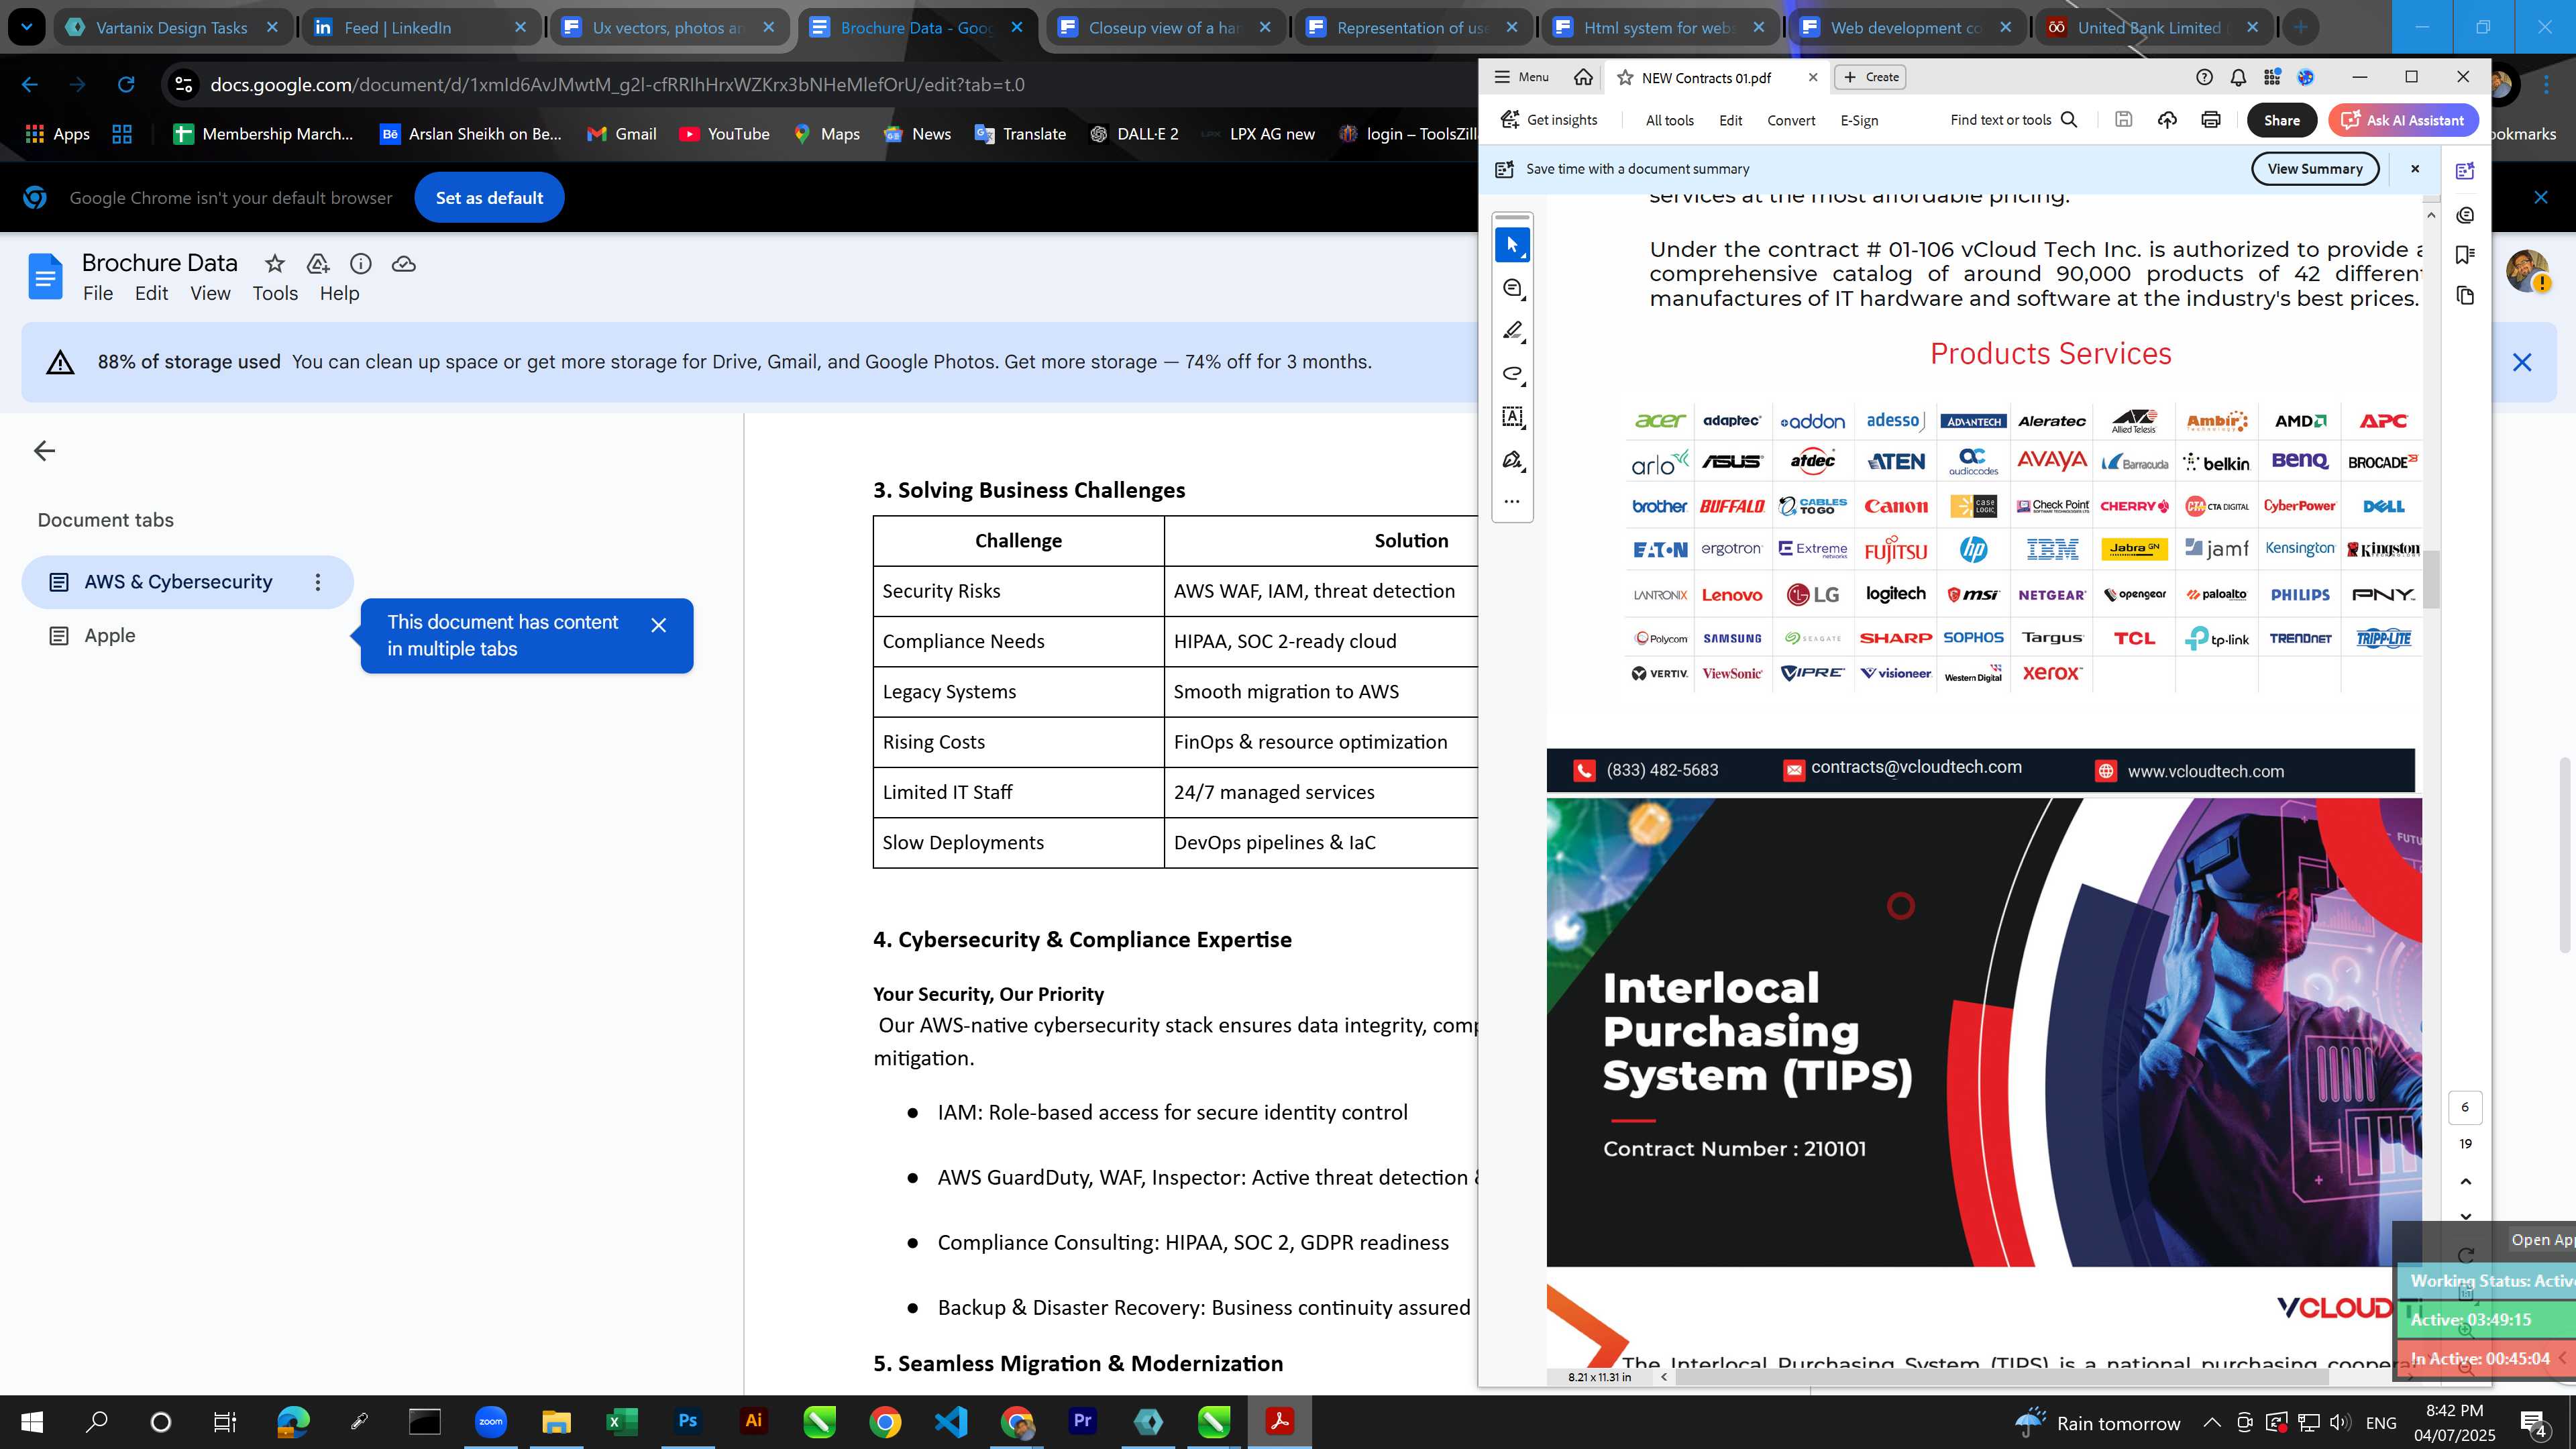Select the text box tool in Acrobat
The width and height of the screenshot is (2576, 1449).
tap(1512, 417)
